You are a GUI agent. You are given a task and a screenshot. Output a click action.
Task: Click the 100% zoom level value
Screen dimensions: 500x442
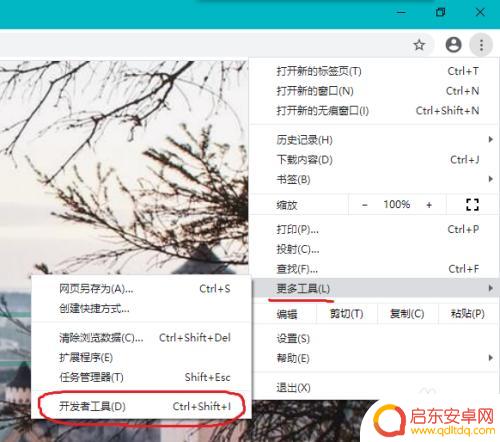point(397,204)
